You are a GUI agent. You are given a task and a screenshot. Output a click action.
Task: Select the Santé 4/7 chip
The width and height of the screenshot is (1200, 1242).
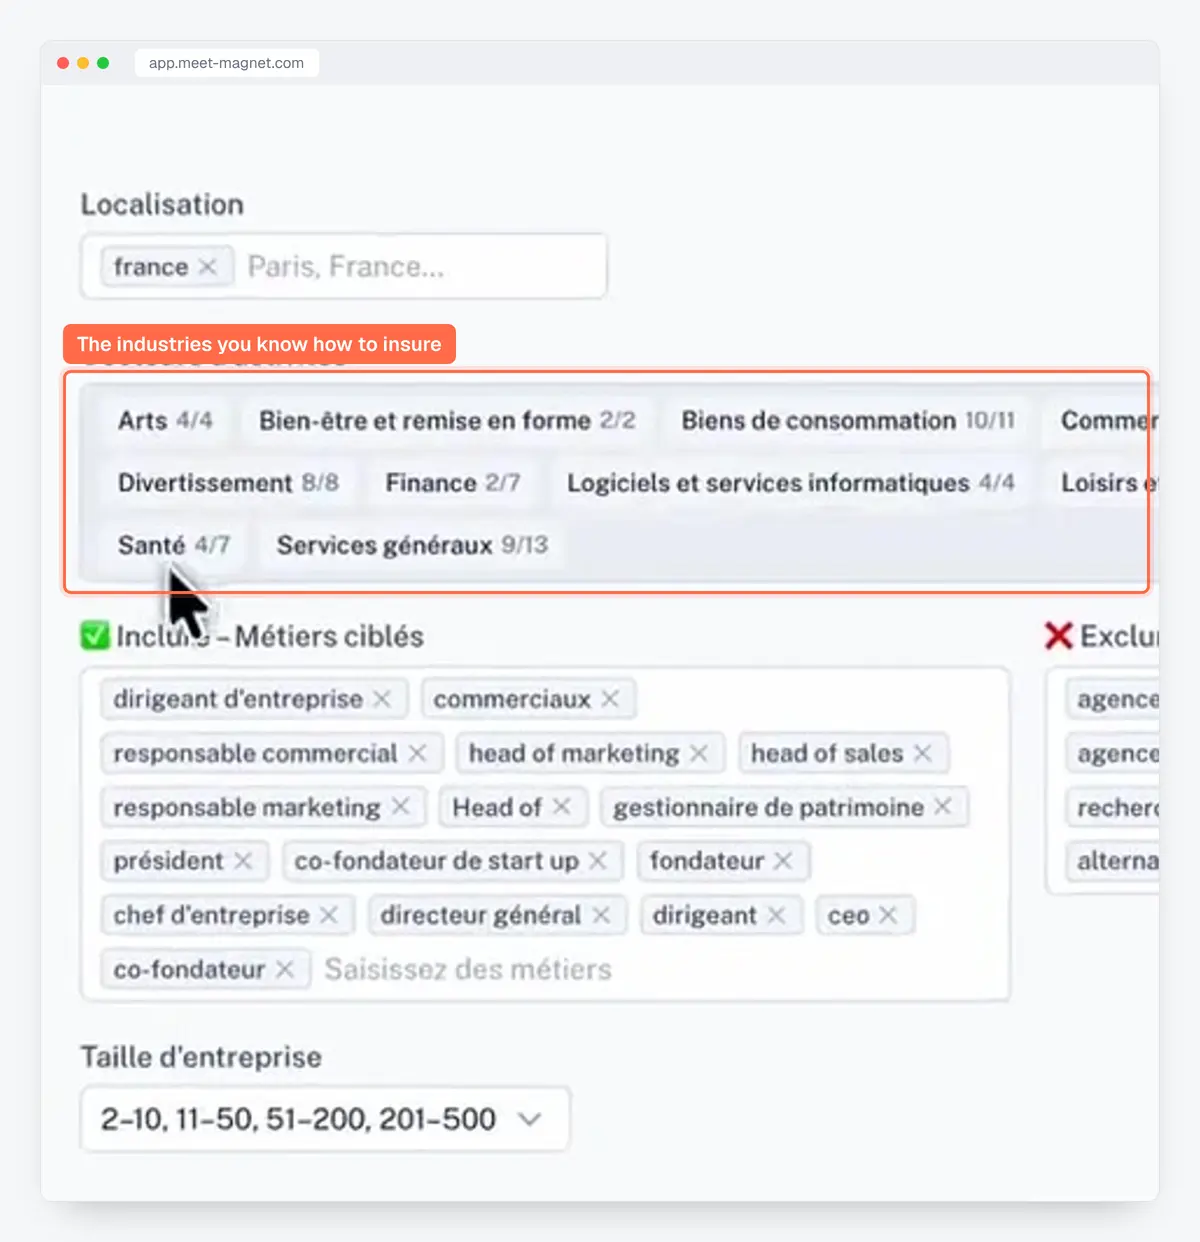(x=174, y=545)
